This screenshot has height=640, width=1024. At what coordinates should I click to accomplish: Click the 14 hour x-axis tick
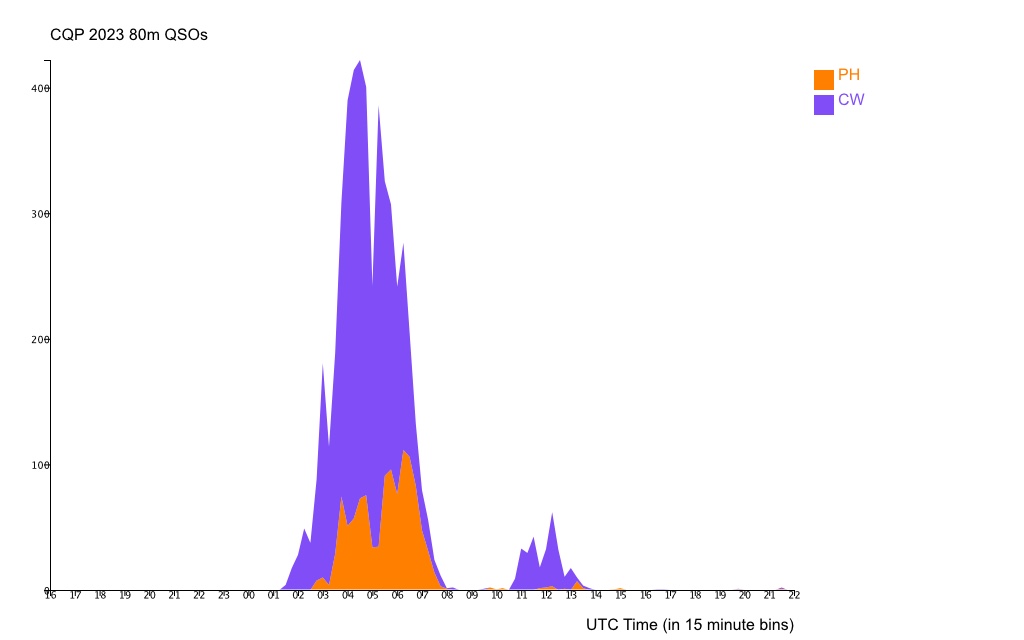(x=596, y=596)
